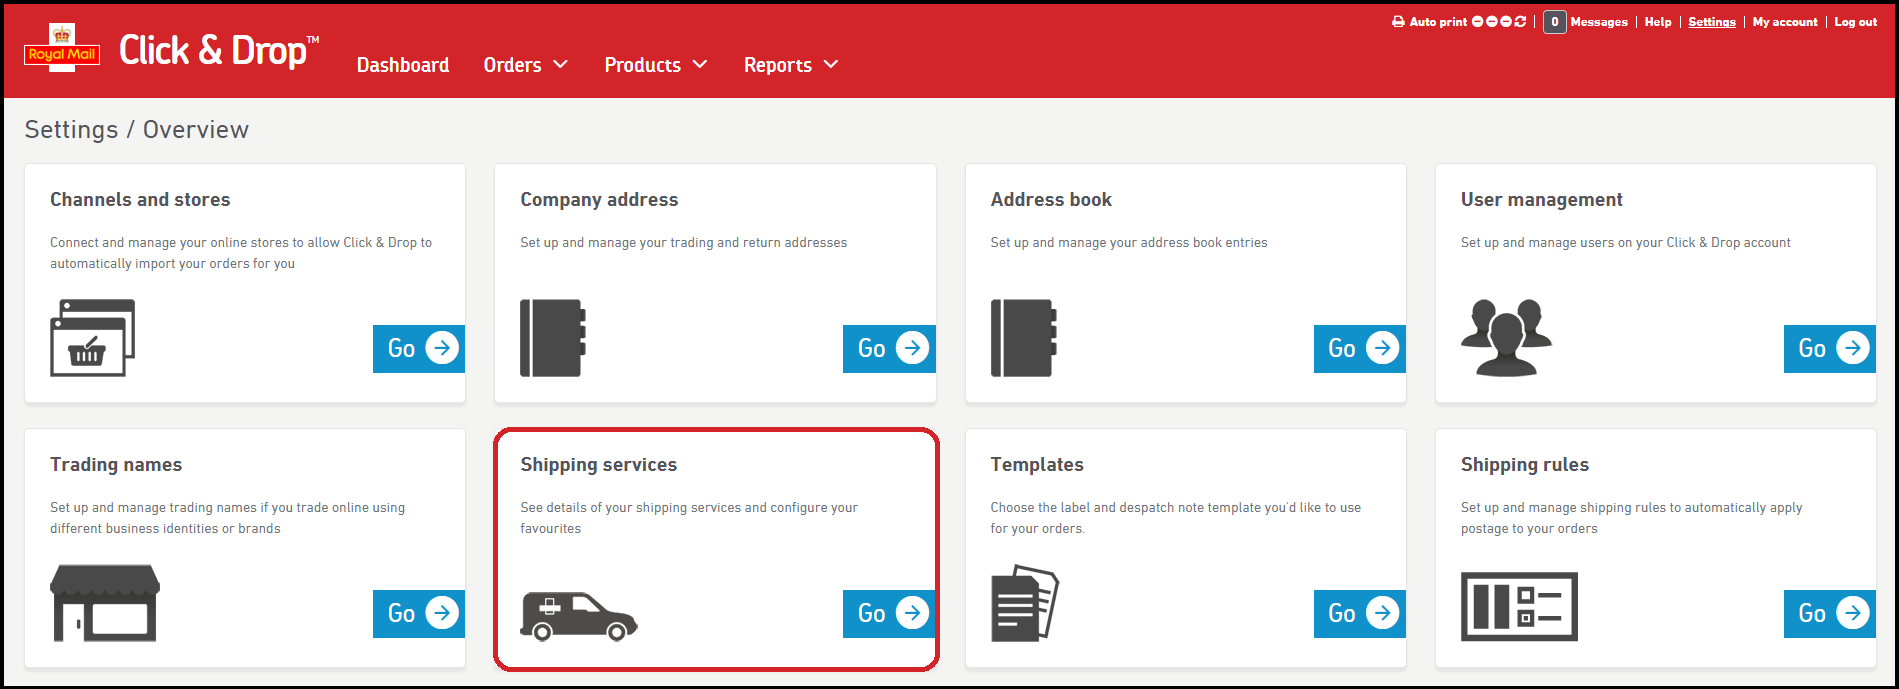Open the Help link

(1657, 22)
